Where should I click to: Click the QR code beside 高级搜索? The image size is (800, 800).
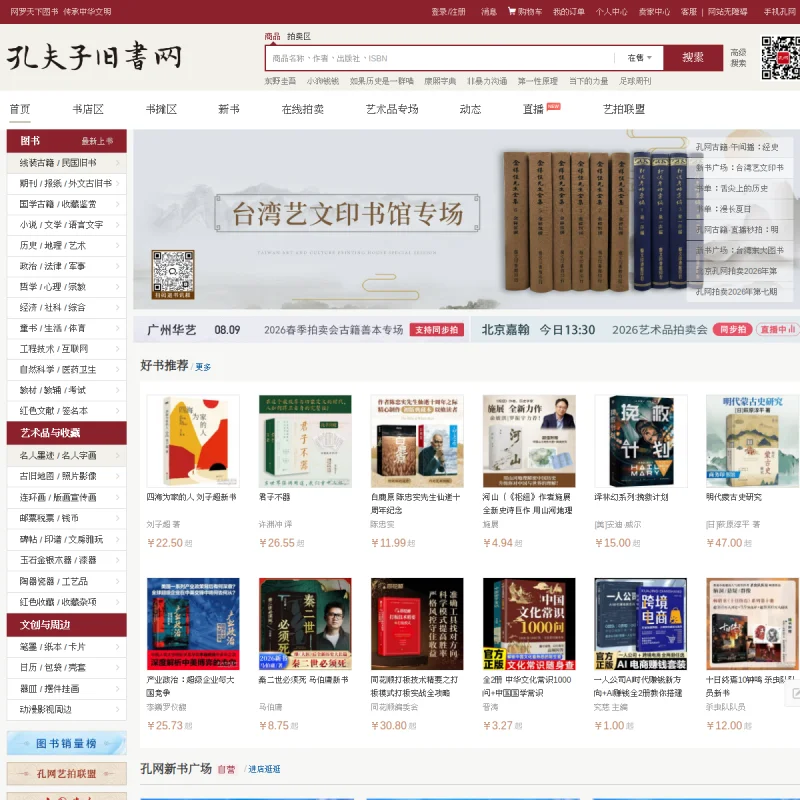click(x=780, y=58)
